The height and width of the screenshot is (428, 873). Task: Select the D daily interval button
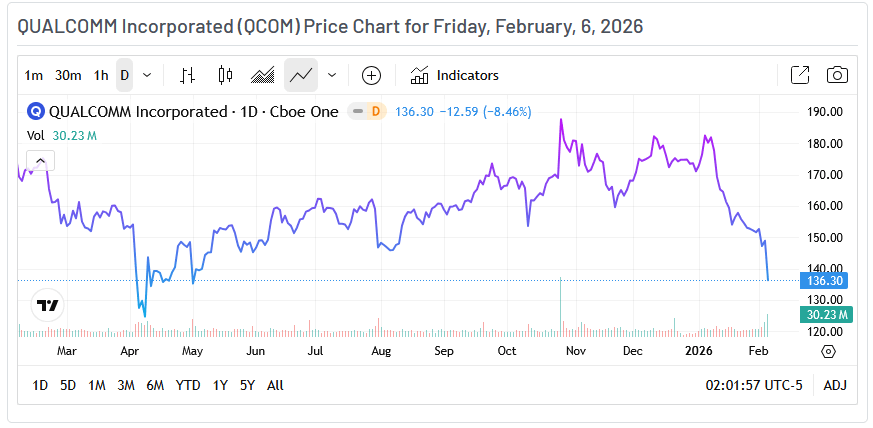point(125,75)
